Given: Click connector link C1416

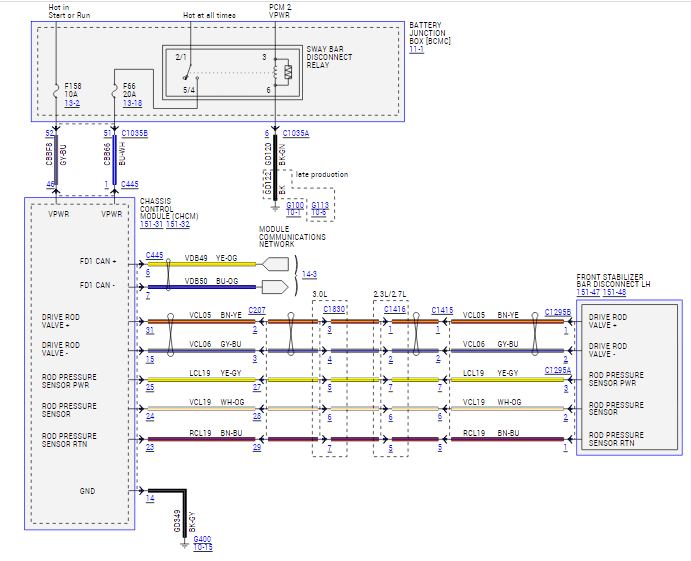Looking at the screenshot, I should click(394, 309).
